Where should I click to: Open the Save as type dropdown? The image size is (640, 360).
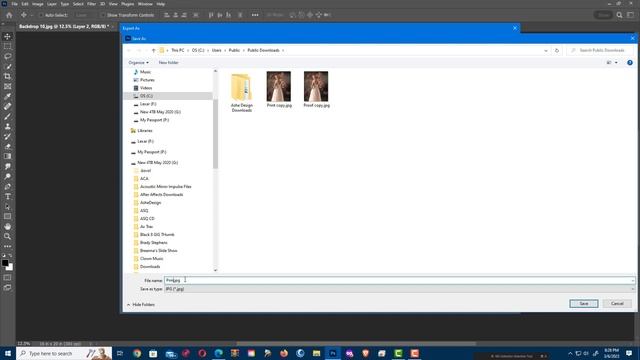(400, 289)
